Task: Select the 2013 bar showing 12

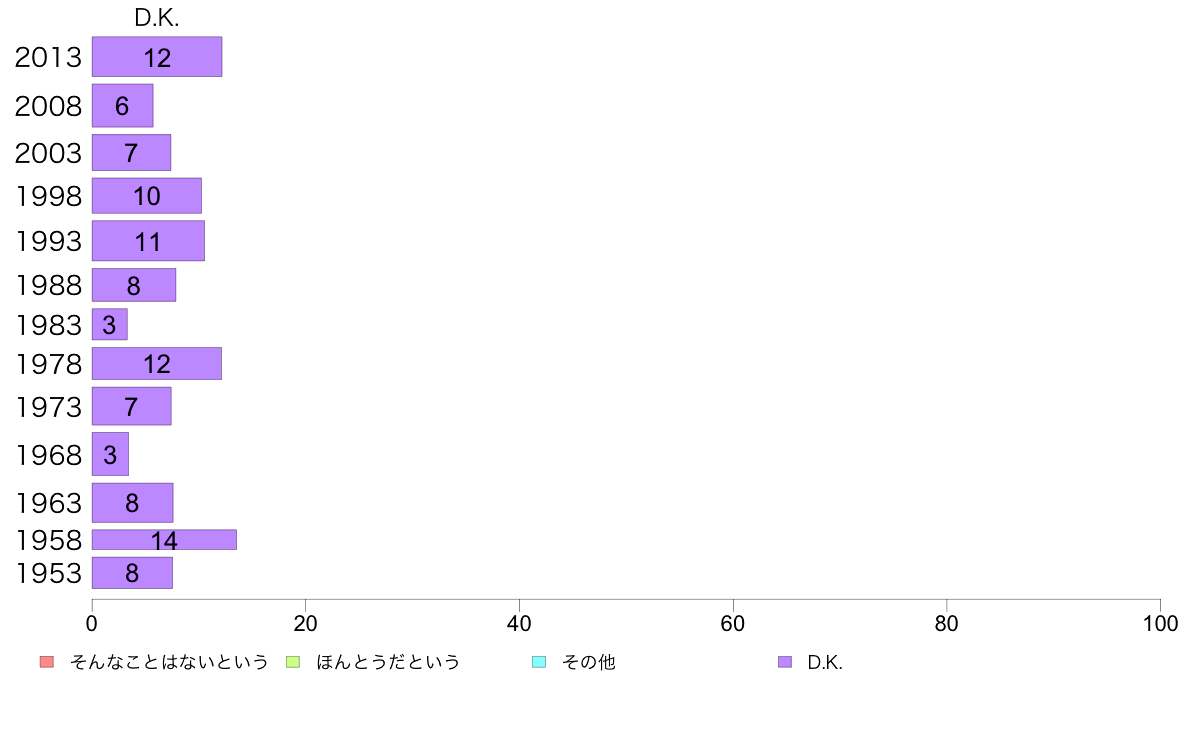Action: [x=157, y=57]
